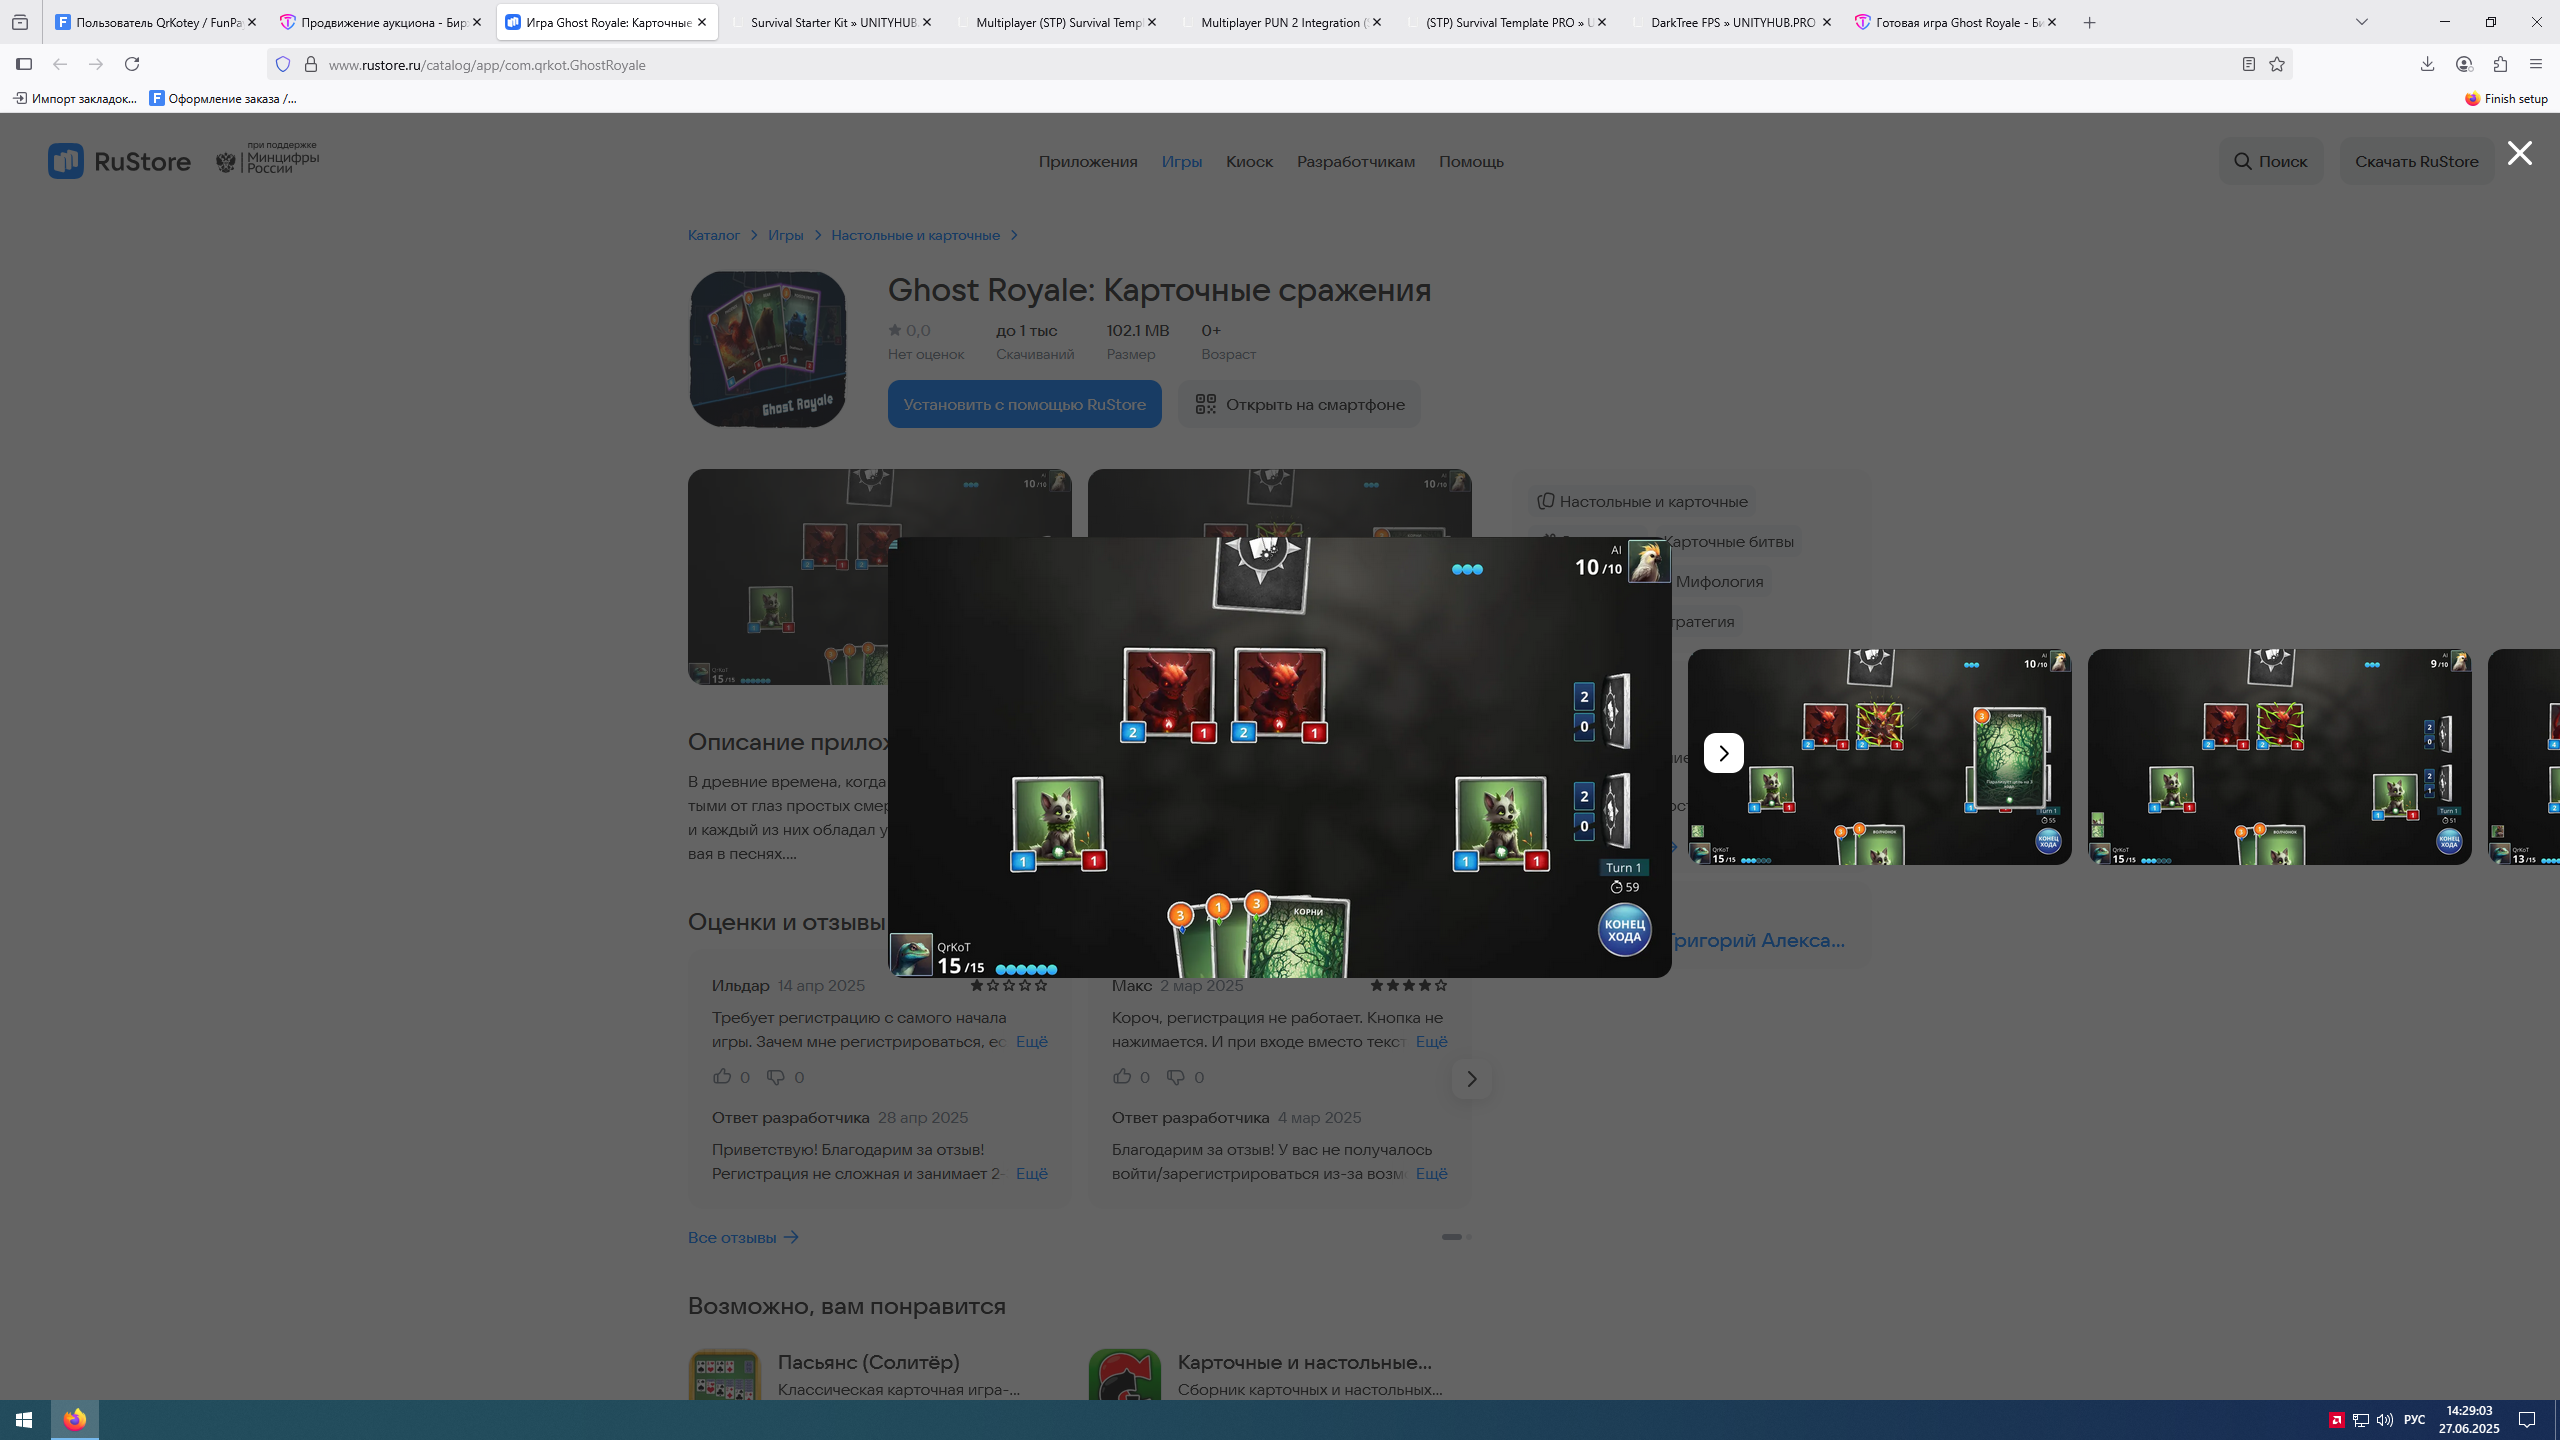Open the Firefox hamburger menu
Image resolution: width=2560 pixels, height=1440 pixels.
coord(2535,64)
